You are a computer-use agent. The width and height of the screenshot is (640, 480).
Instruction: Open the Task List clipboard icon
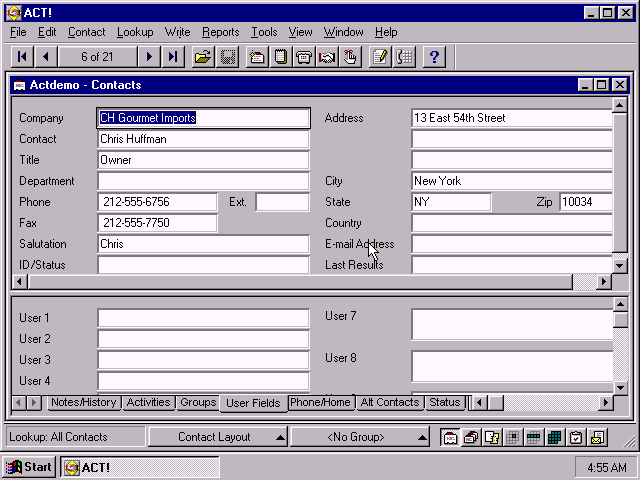click(x=576, y=438)
